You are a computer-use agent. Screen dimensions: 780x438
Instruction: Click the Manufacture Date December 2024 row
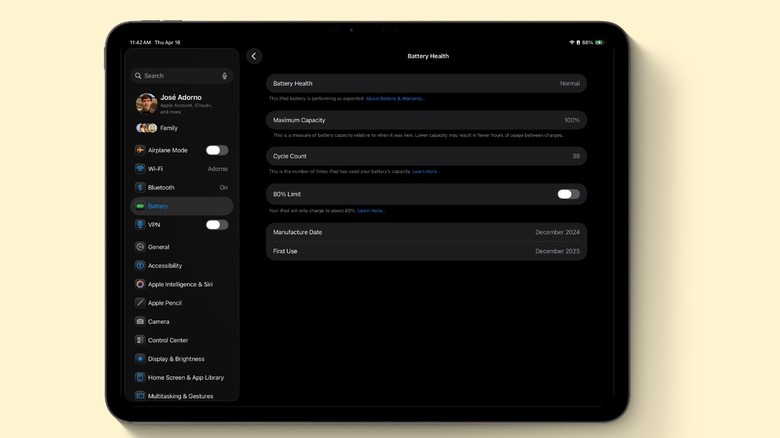point(426,232)
